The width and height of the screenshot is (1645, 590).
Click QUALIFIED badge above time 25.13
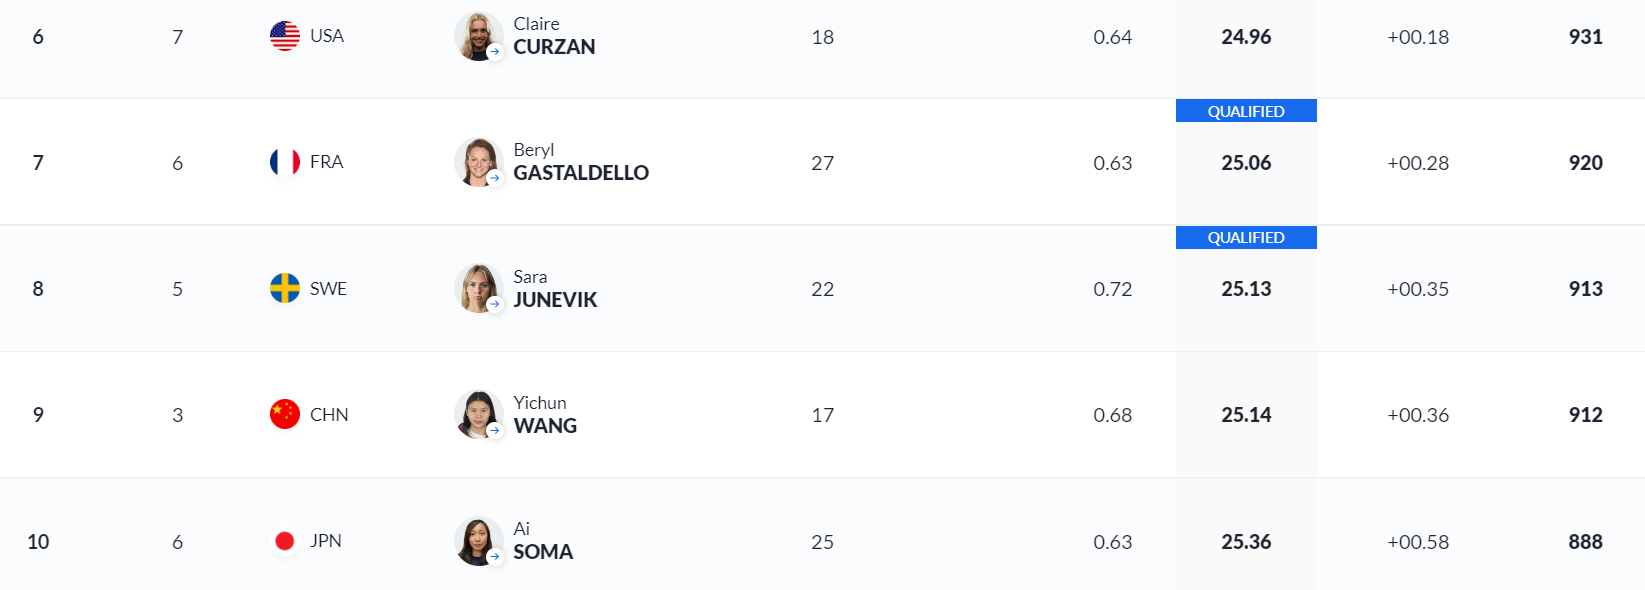click(1246, 237)
